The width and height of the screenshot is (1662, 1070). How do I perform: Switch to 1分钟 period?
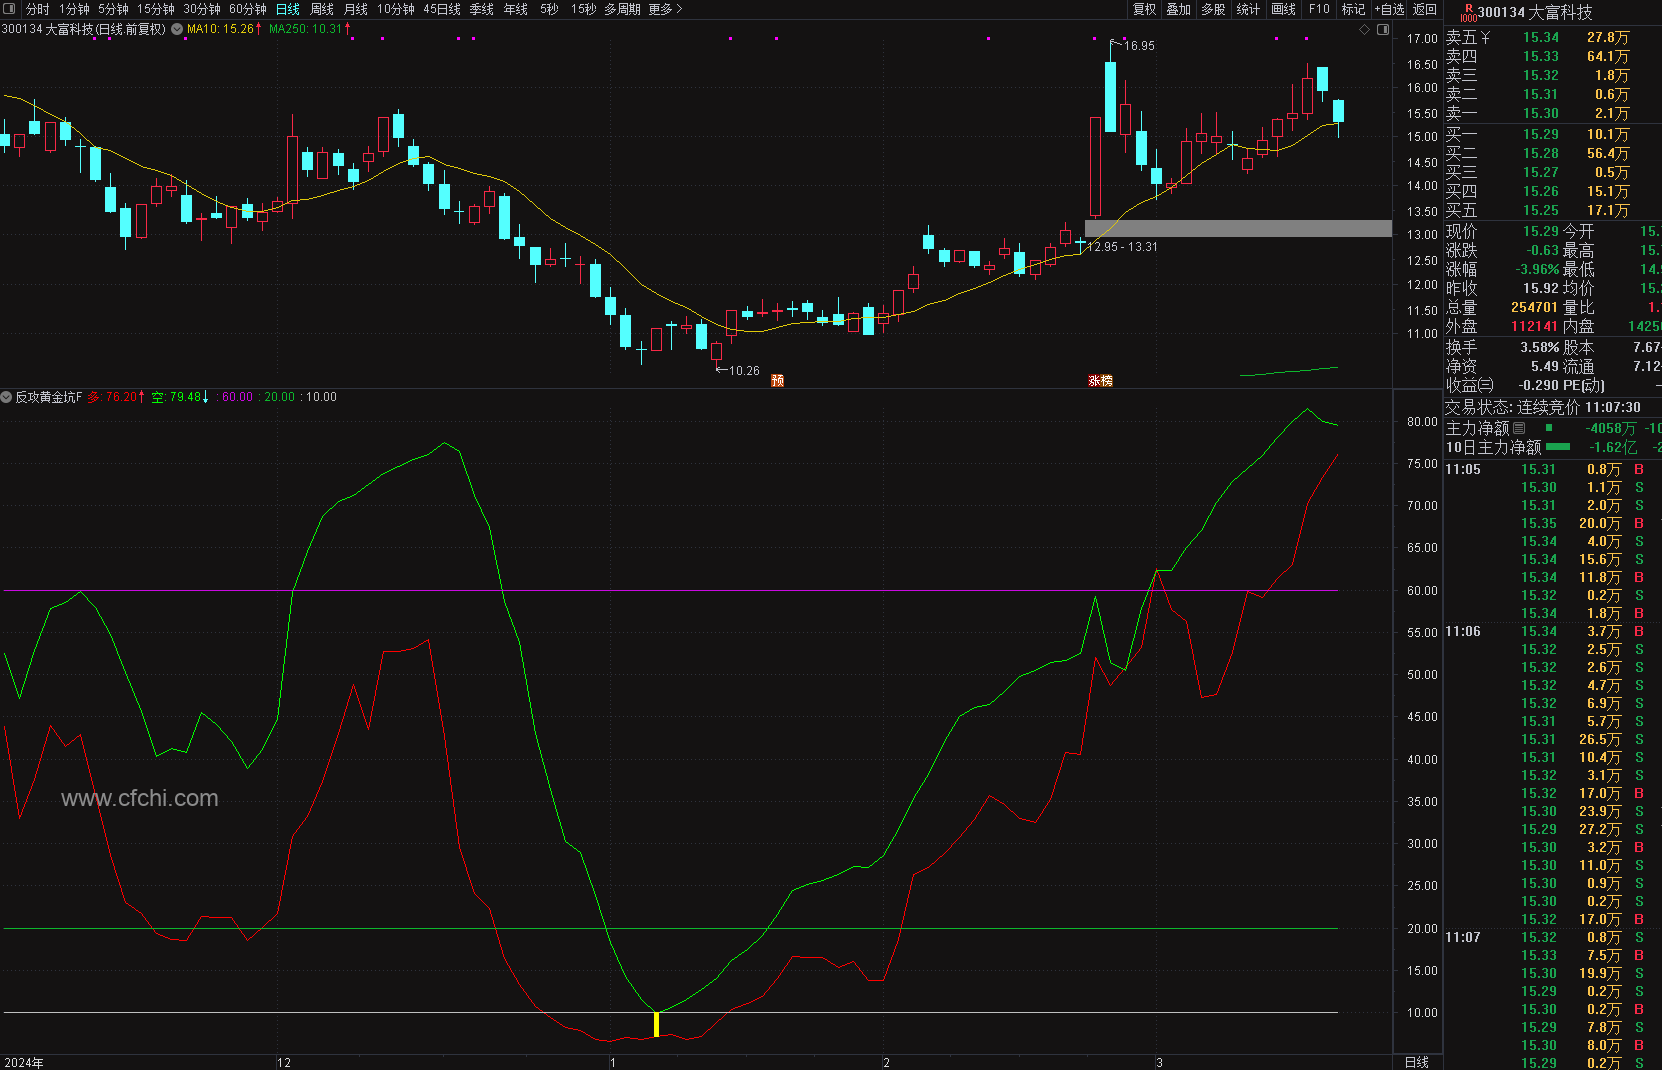pyautogui.click(x=74, y=9)
